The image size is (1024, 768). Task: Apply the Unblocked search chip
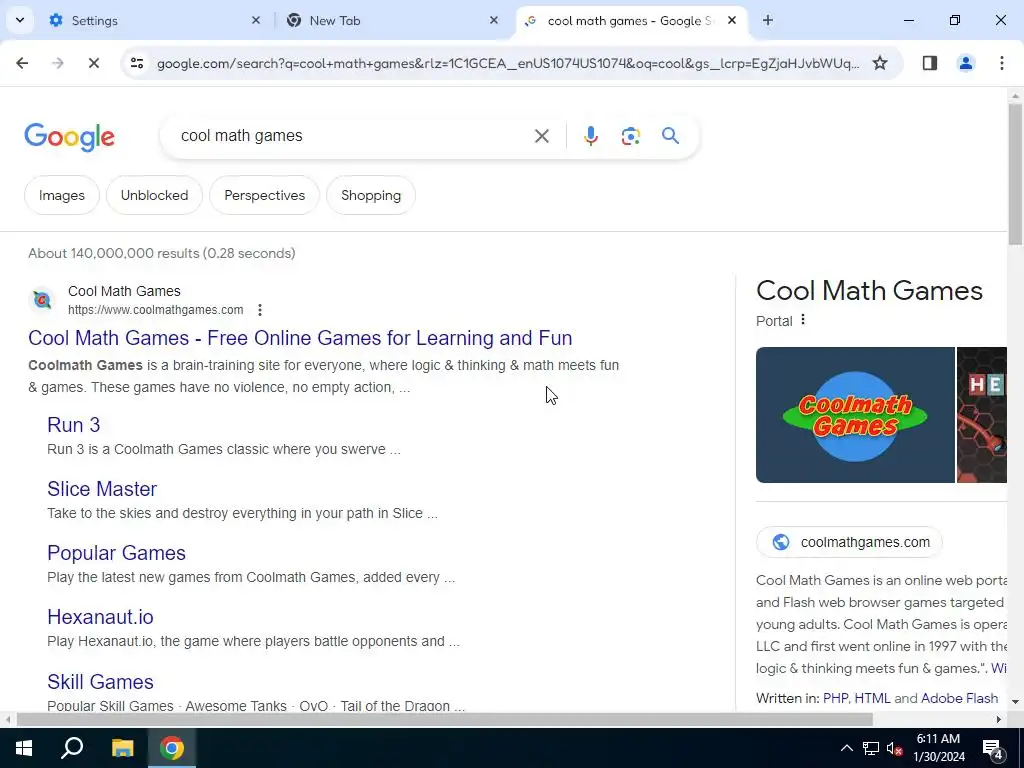coord(154,195)
